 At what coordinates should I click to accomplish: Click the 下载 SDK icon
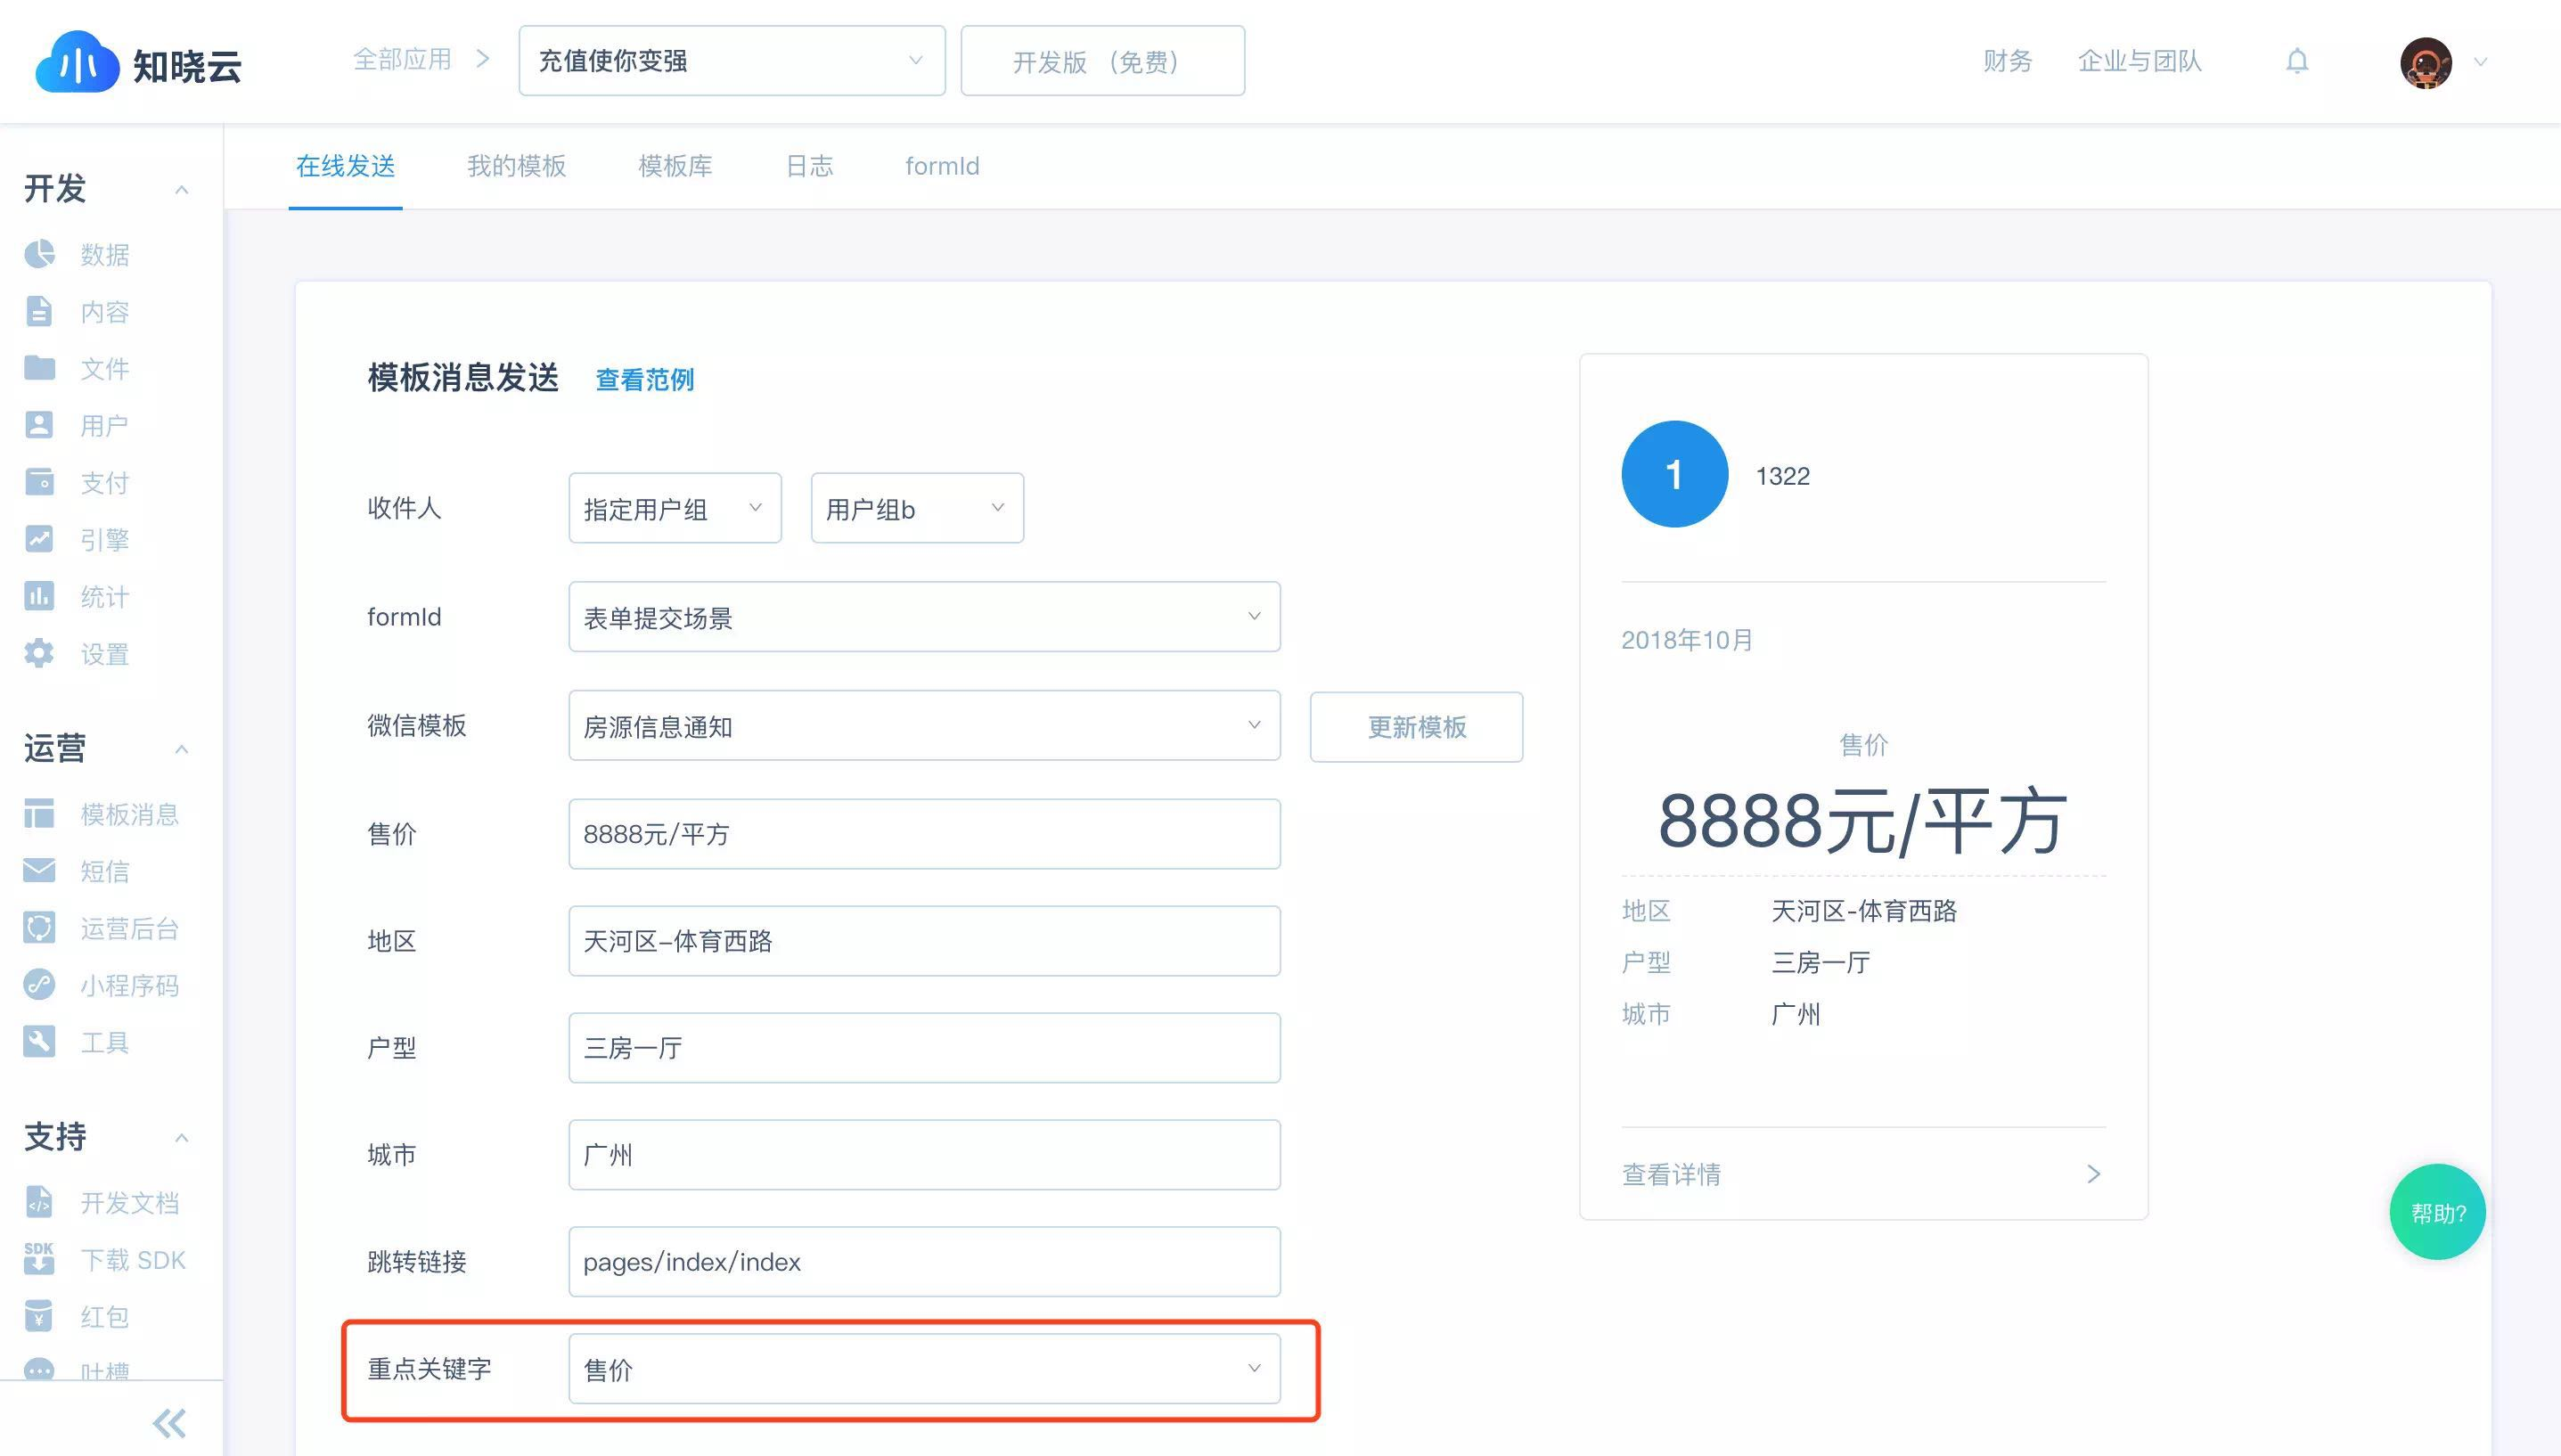[39, 1259]
